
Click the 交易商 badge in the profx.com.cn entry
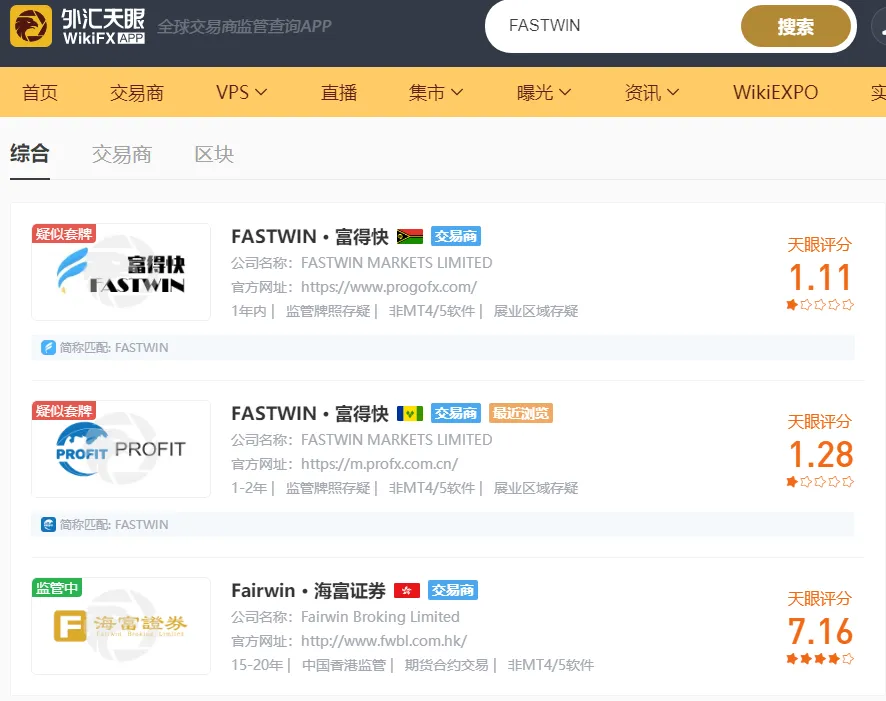pos(456,413)
